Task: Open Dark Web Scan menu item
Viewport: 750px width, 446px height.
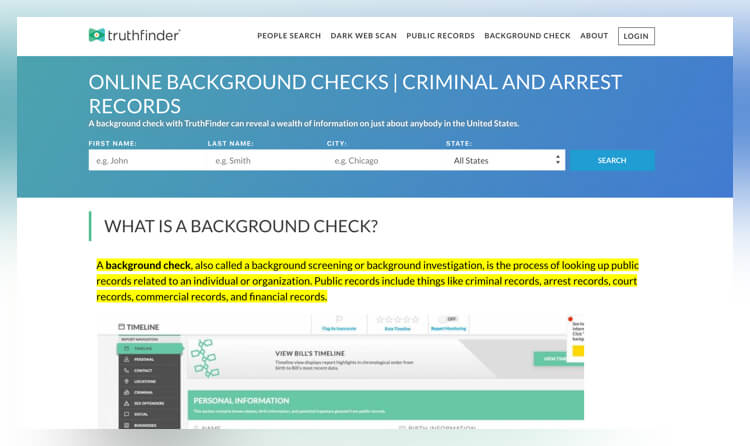Action: point(363,36)
